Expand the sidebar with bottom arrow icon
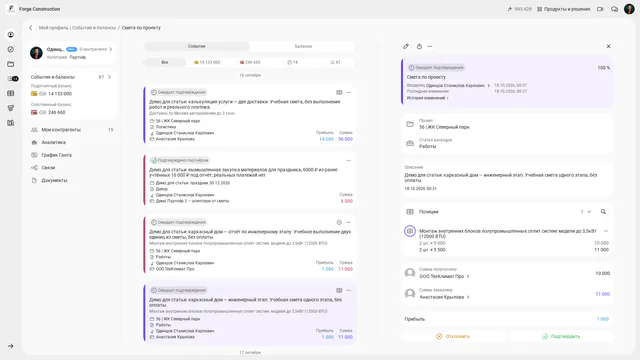Image resolution: width=640 pixels, height=360 pixels. click(x=11, y=346)
